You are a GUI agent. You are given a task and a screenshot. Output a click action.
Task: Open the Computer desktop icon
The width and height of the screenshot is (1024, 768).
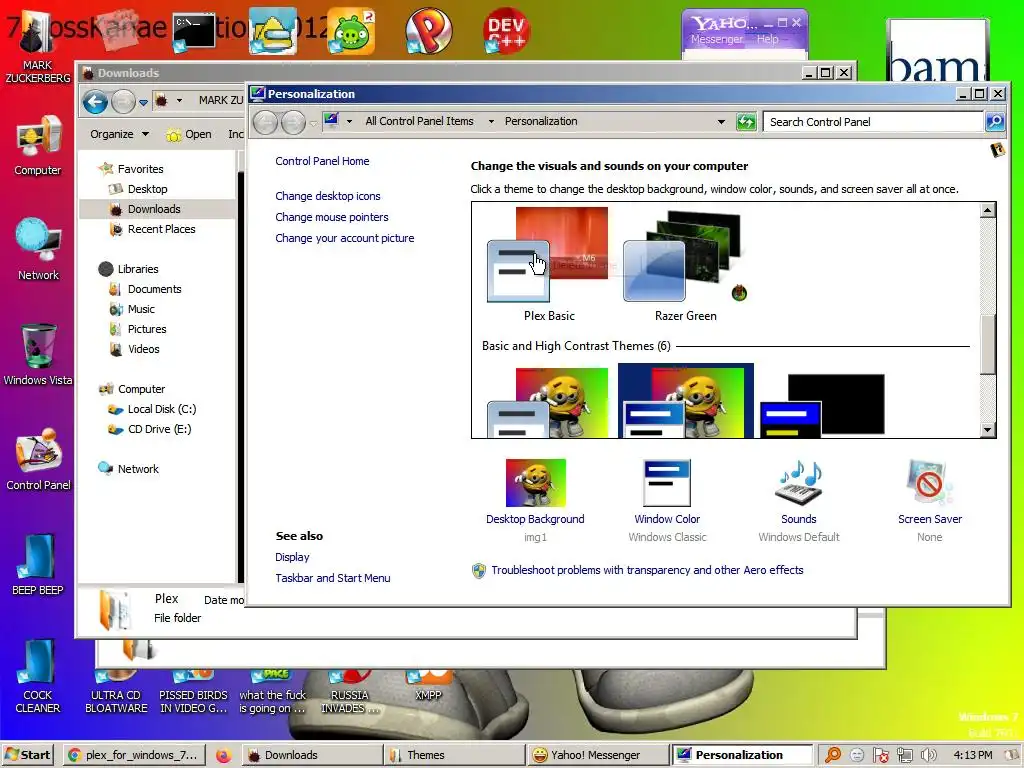pyautogui.click(x=38, y=145)
